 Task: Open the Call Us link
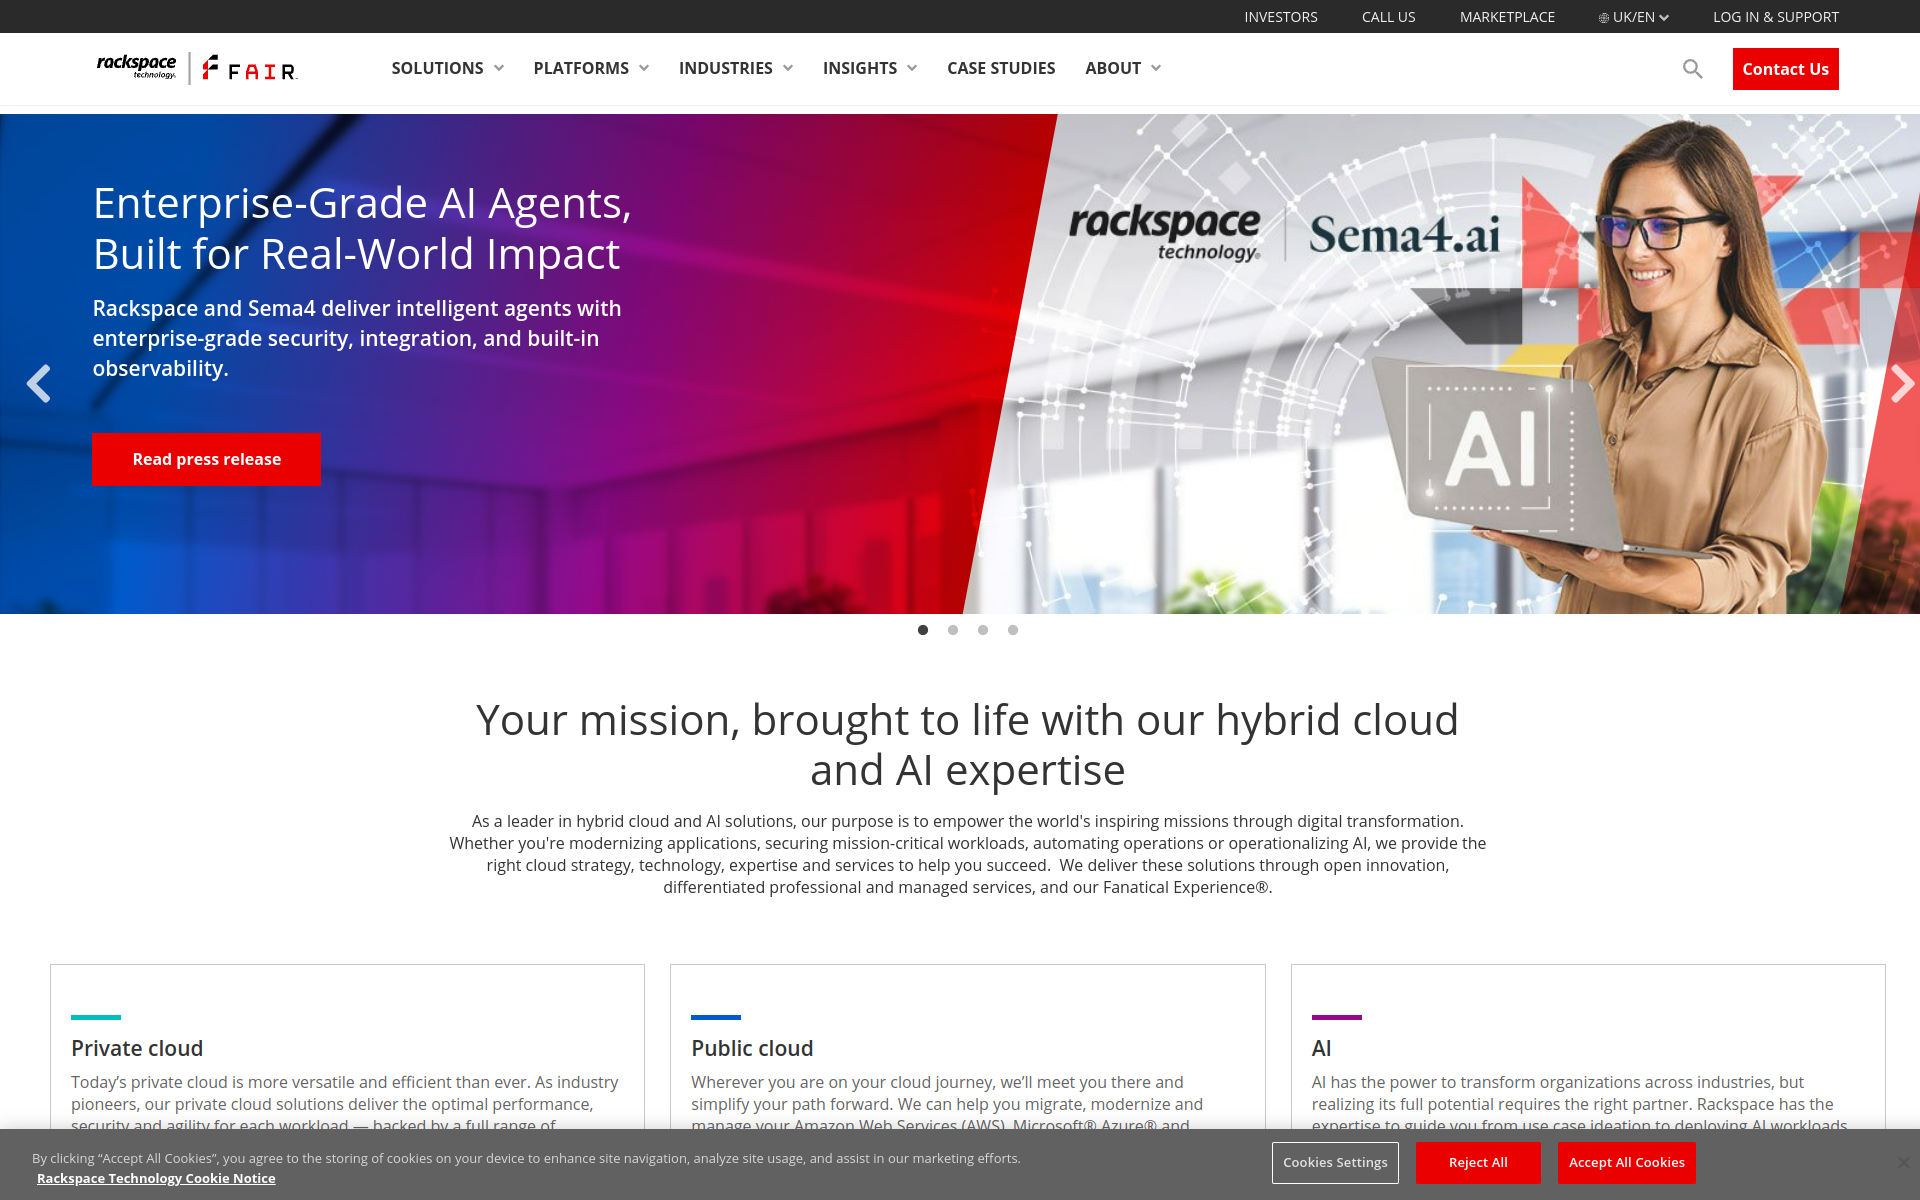(x=1388, y=17)
